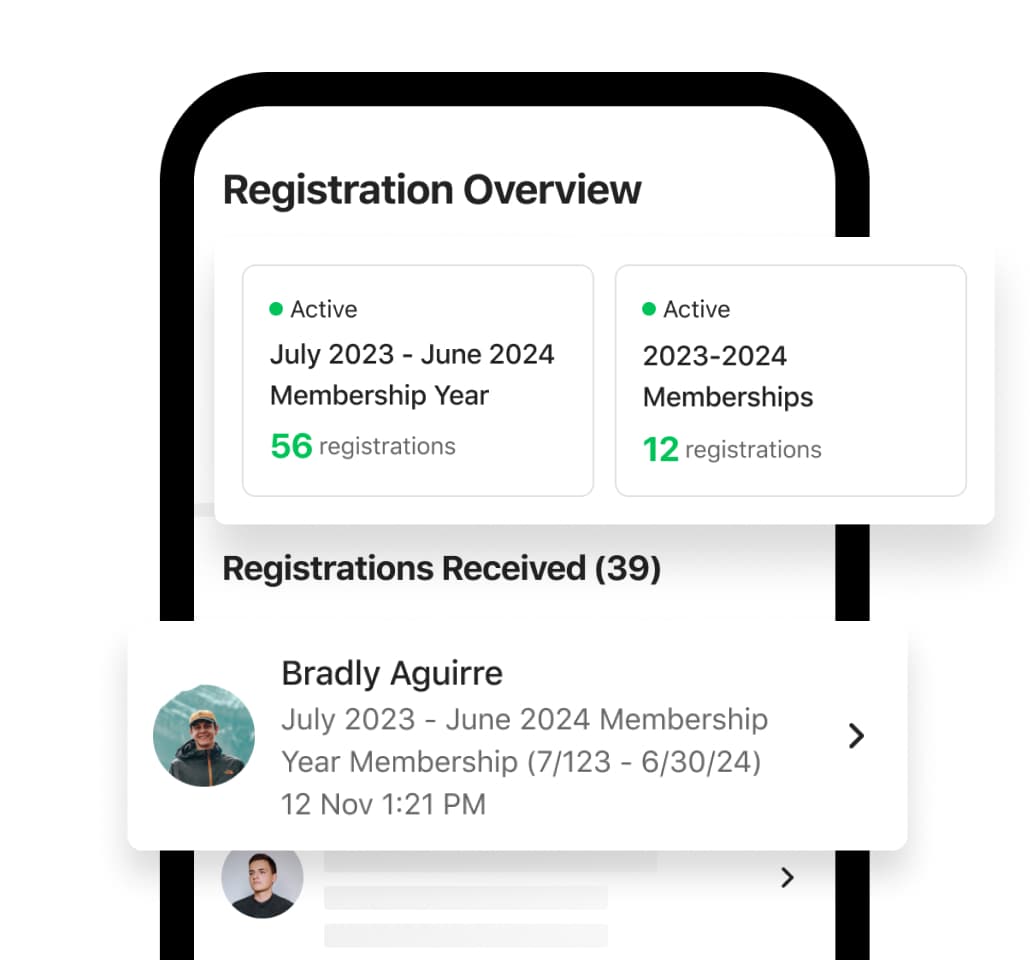The image size is (1030, 960).
Task: Click the Registrations Received (39) heading
Action: pos(441,568)
